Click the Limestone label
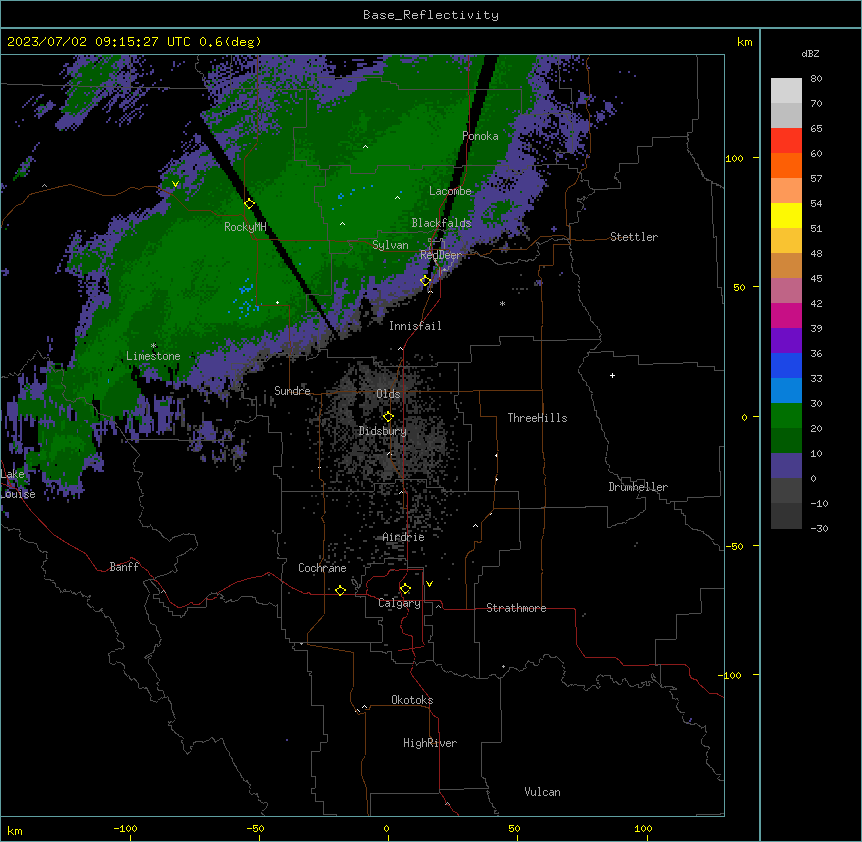 [x=153, y=356]
